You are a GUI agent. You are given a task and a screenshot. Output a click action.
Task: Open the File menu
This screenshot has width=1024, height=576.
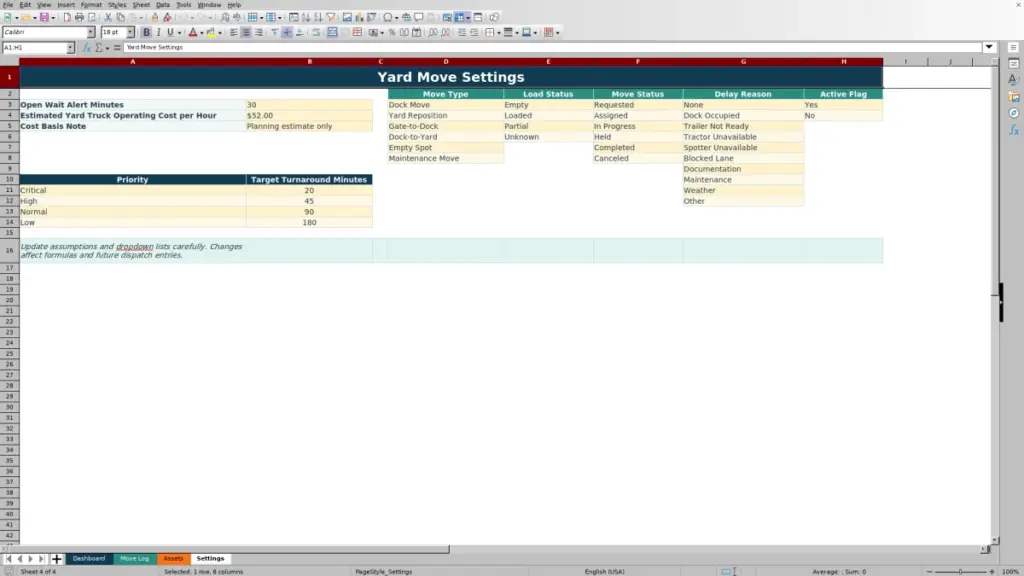click(8, 5)
